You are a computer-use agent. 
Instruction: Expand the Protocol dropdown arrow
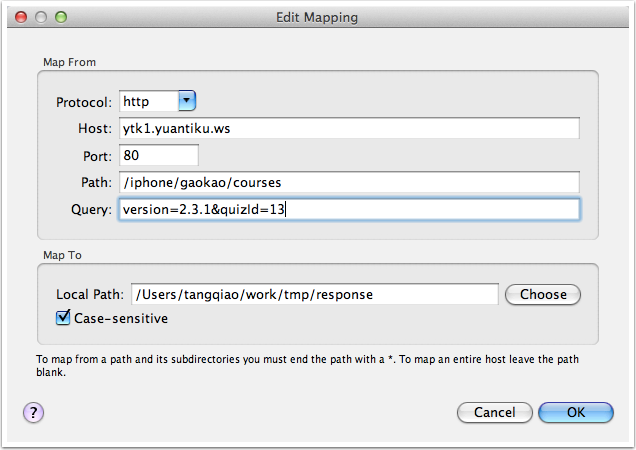coord(187,101)
